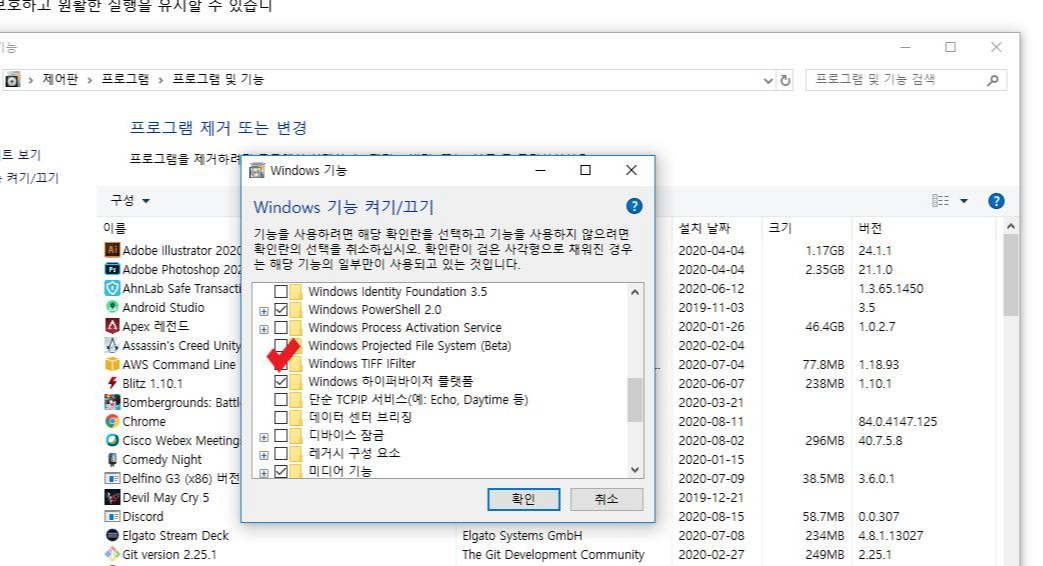The height and width of the screenshot is (566, 1043).
Task: Click the program list scroll-up arrow
Action: pos(1010,227)
